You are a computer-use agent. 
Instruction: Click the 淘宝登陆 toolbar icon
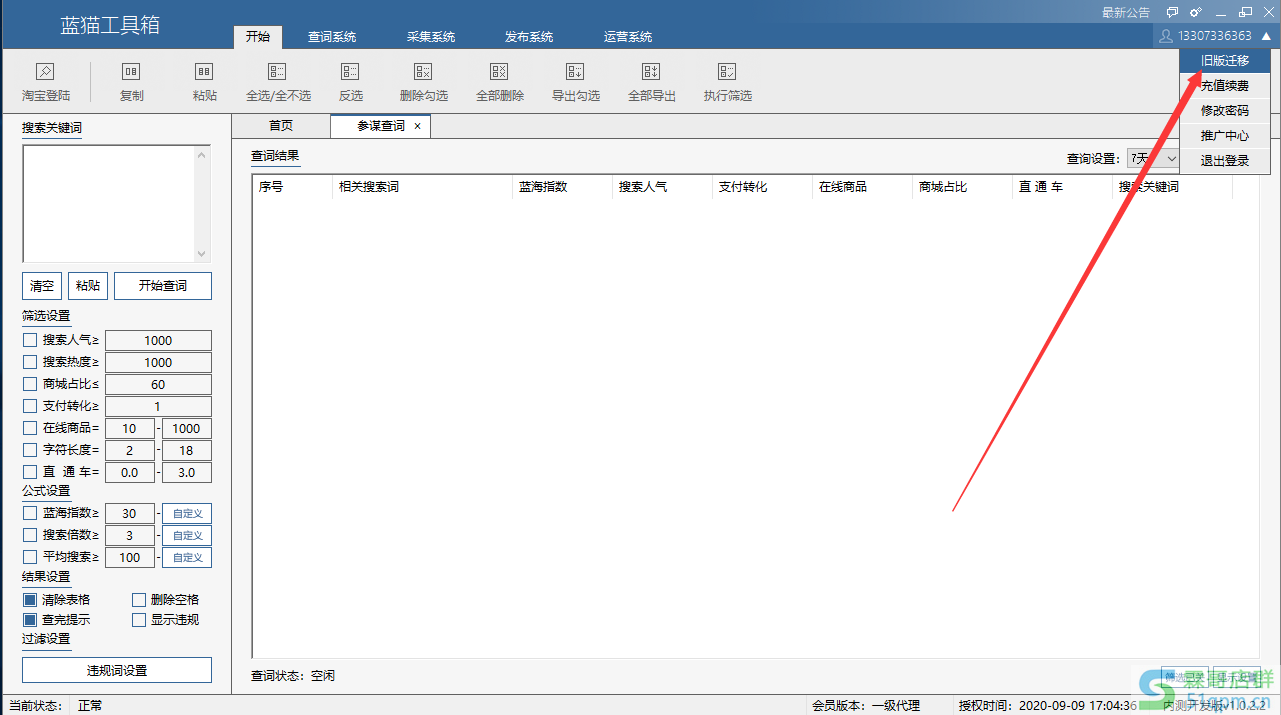click(45, 72)
